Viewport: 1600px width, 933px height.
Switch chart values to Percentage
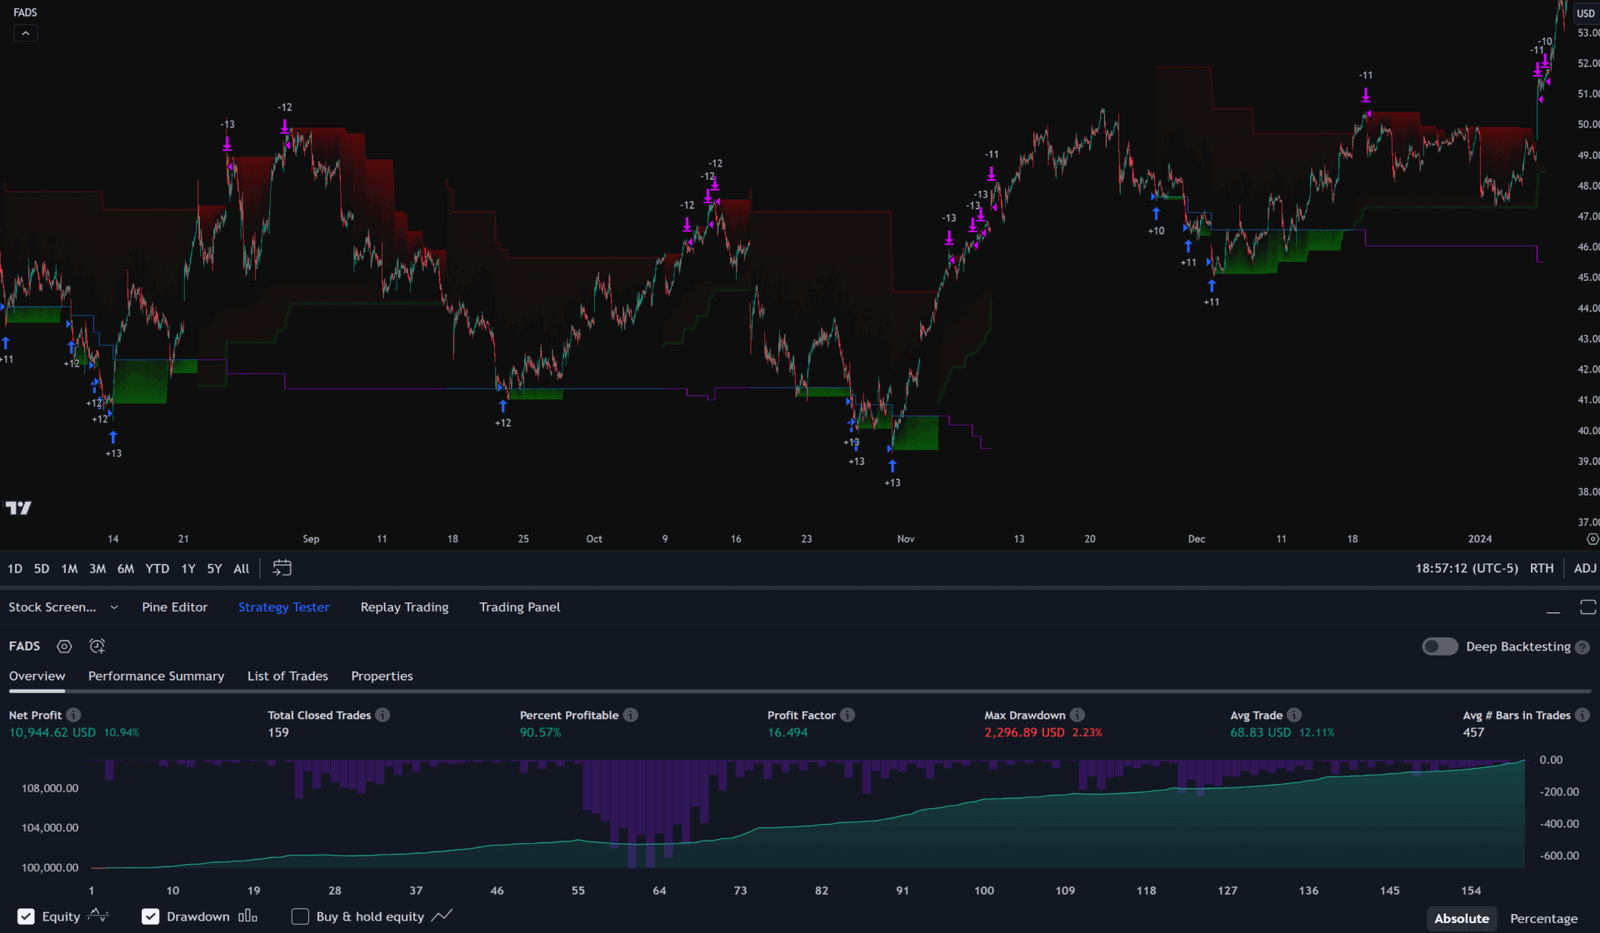pyautogui.click(x=1543, y=918)
